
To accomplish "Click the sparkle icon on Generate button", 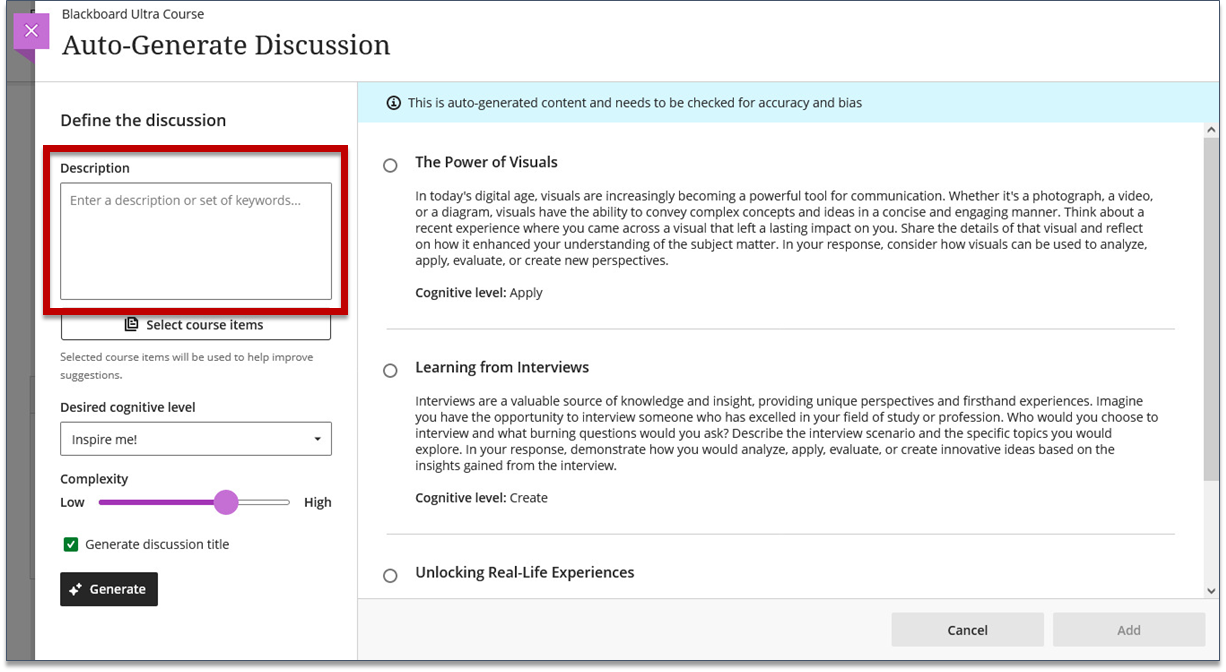I will (x=76, y=589).
